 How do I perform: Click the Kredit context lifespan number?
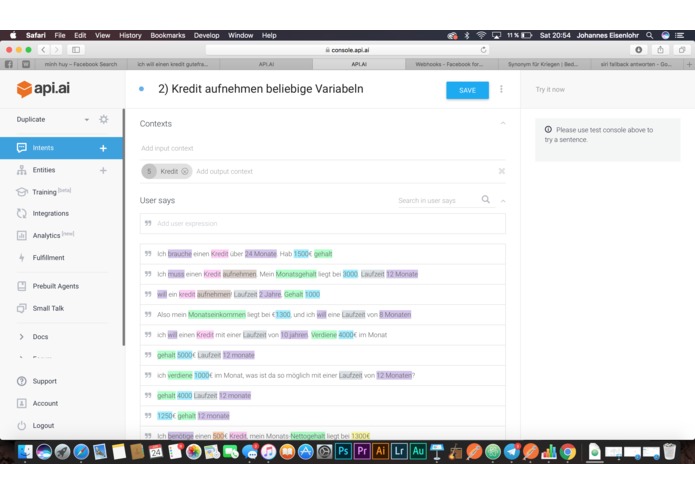coord(149,171)
